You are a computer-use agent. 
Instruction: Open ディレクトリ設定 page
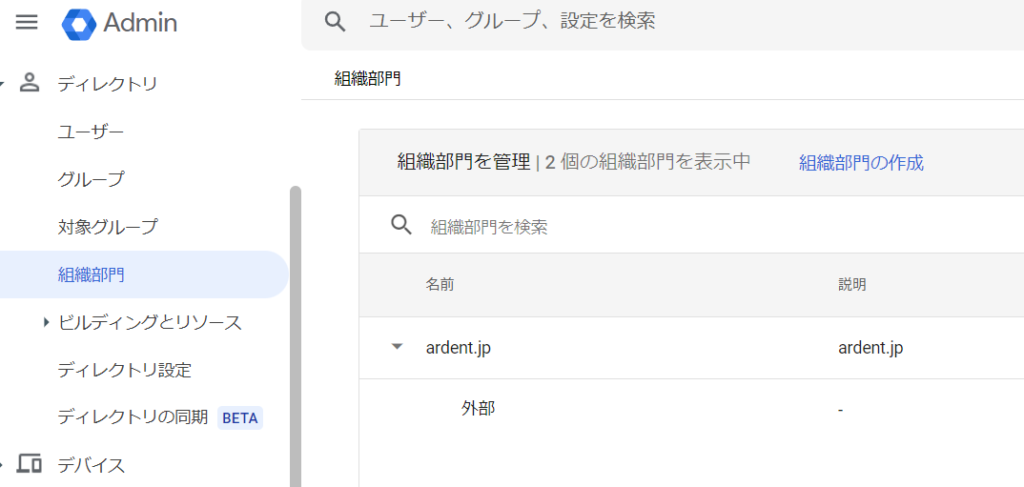(124, 370)
